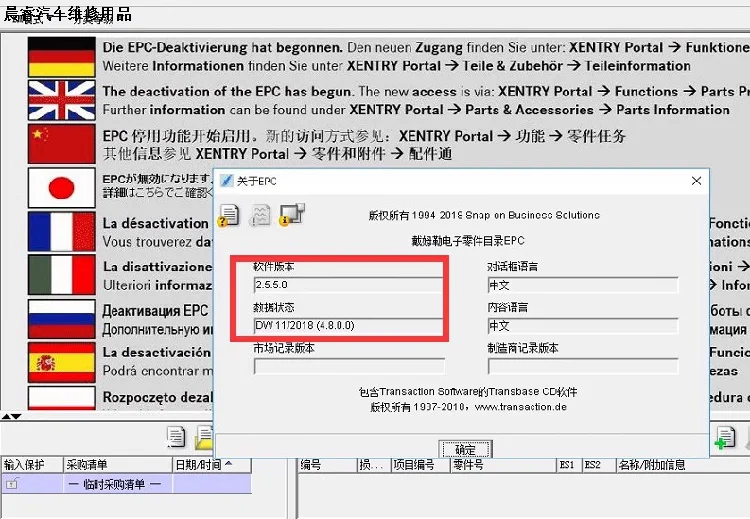This screenshot has width=750, height=519.
Task: Click the French text 'La désactivation'
Action: (155, 223)
